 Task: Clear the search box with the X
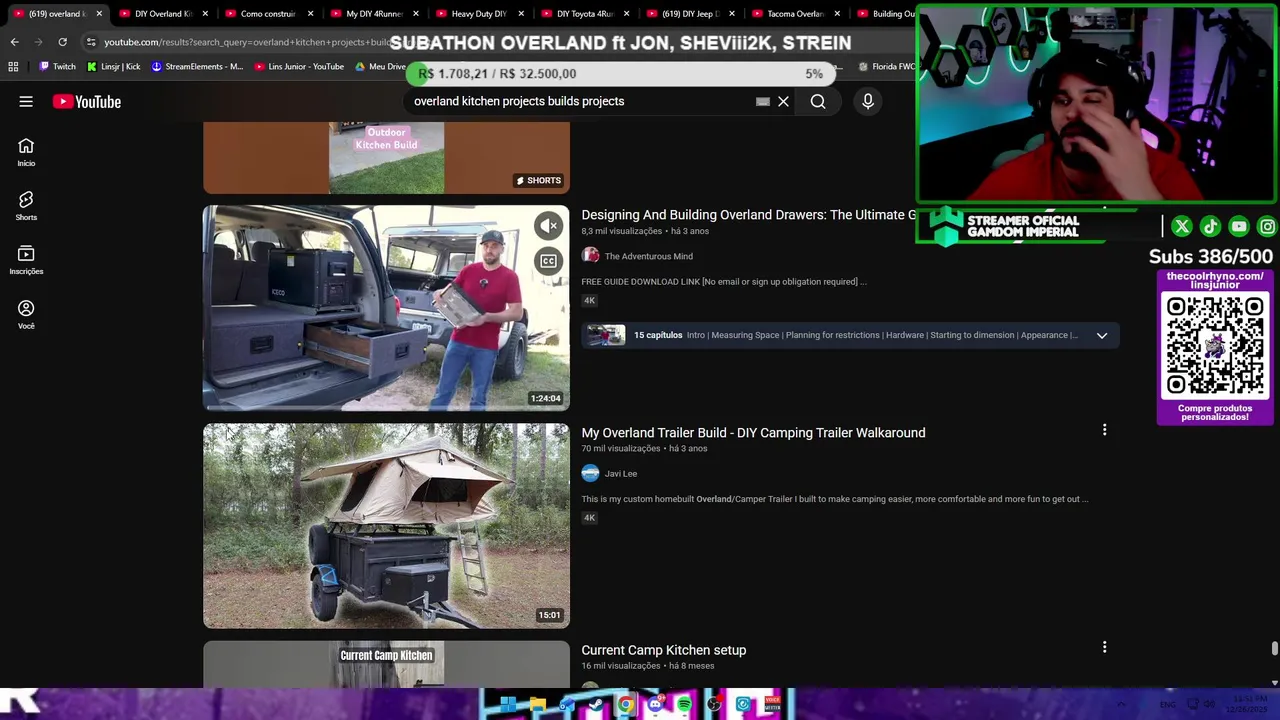(x=784, y=101)
